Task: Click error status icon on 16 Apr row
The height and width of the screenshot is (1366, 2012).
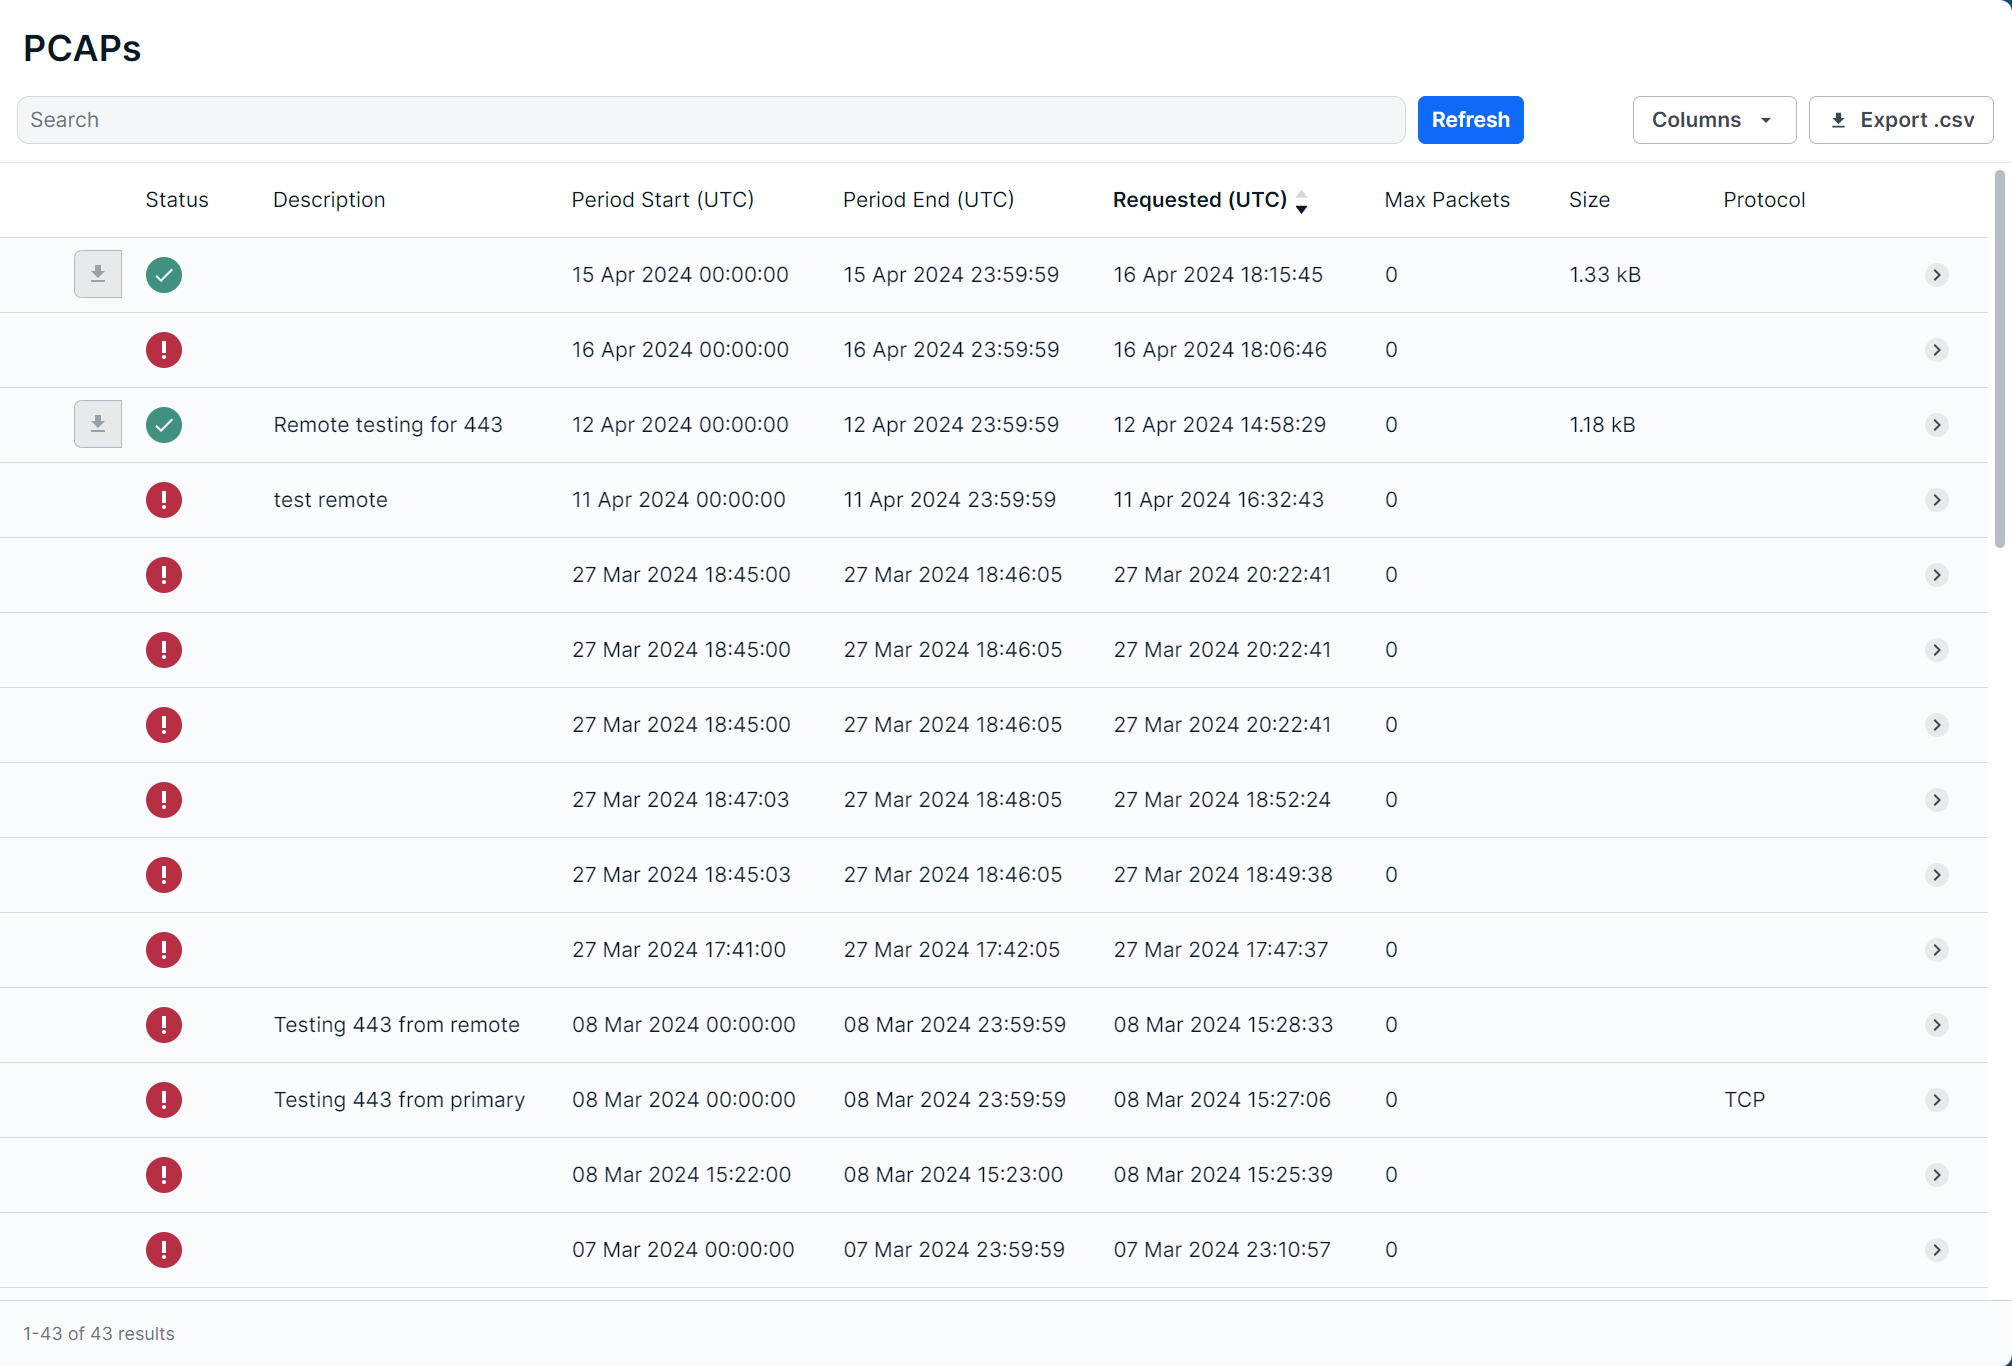Action: pyautogui.click(x=164, y=350)
